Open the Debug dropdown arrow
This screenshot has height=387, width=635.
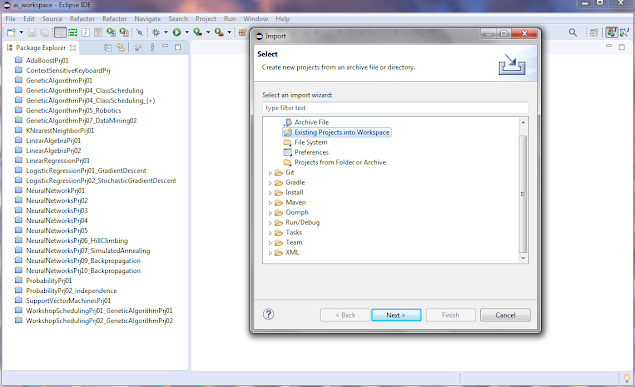[166, 32]
